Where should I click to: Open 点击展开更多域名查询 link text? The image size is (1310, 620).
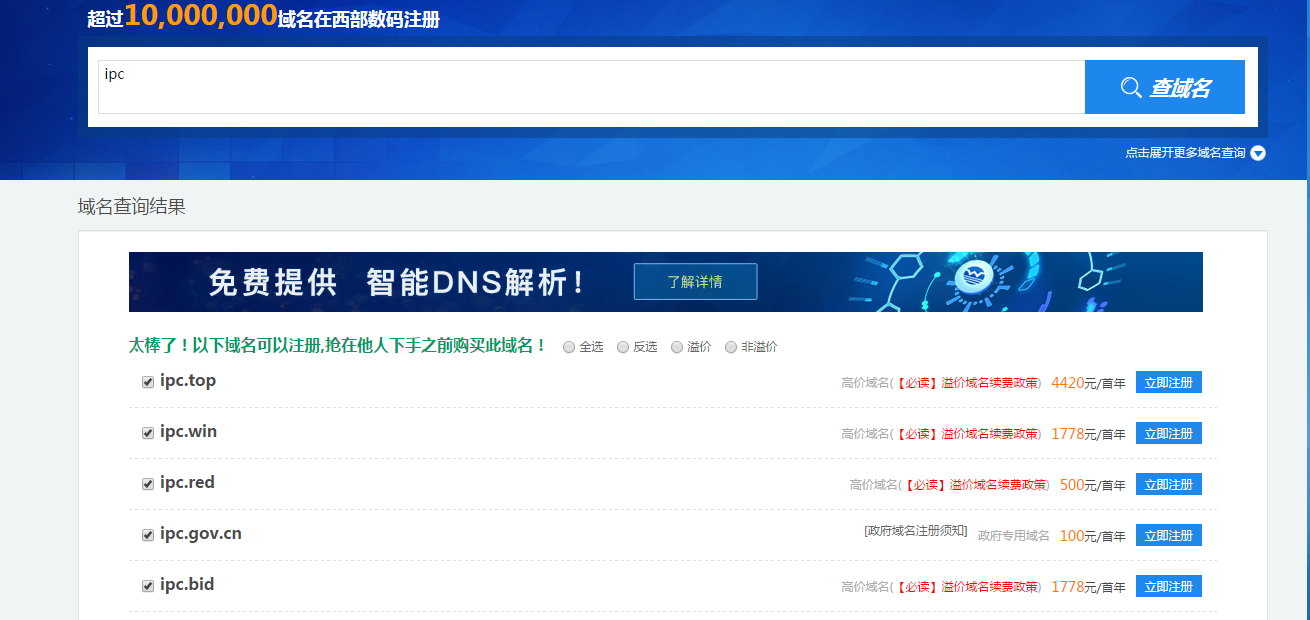click(x=1185, y=153)
